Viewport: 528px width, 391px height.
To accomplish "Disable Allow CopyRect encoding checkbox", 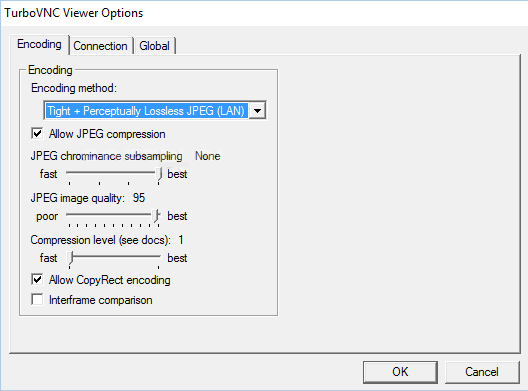I will click(37, 280).
